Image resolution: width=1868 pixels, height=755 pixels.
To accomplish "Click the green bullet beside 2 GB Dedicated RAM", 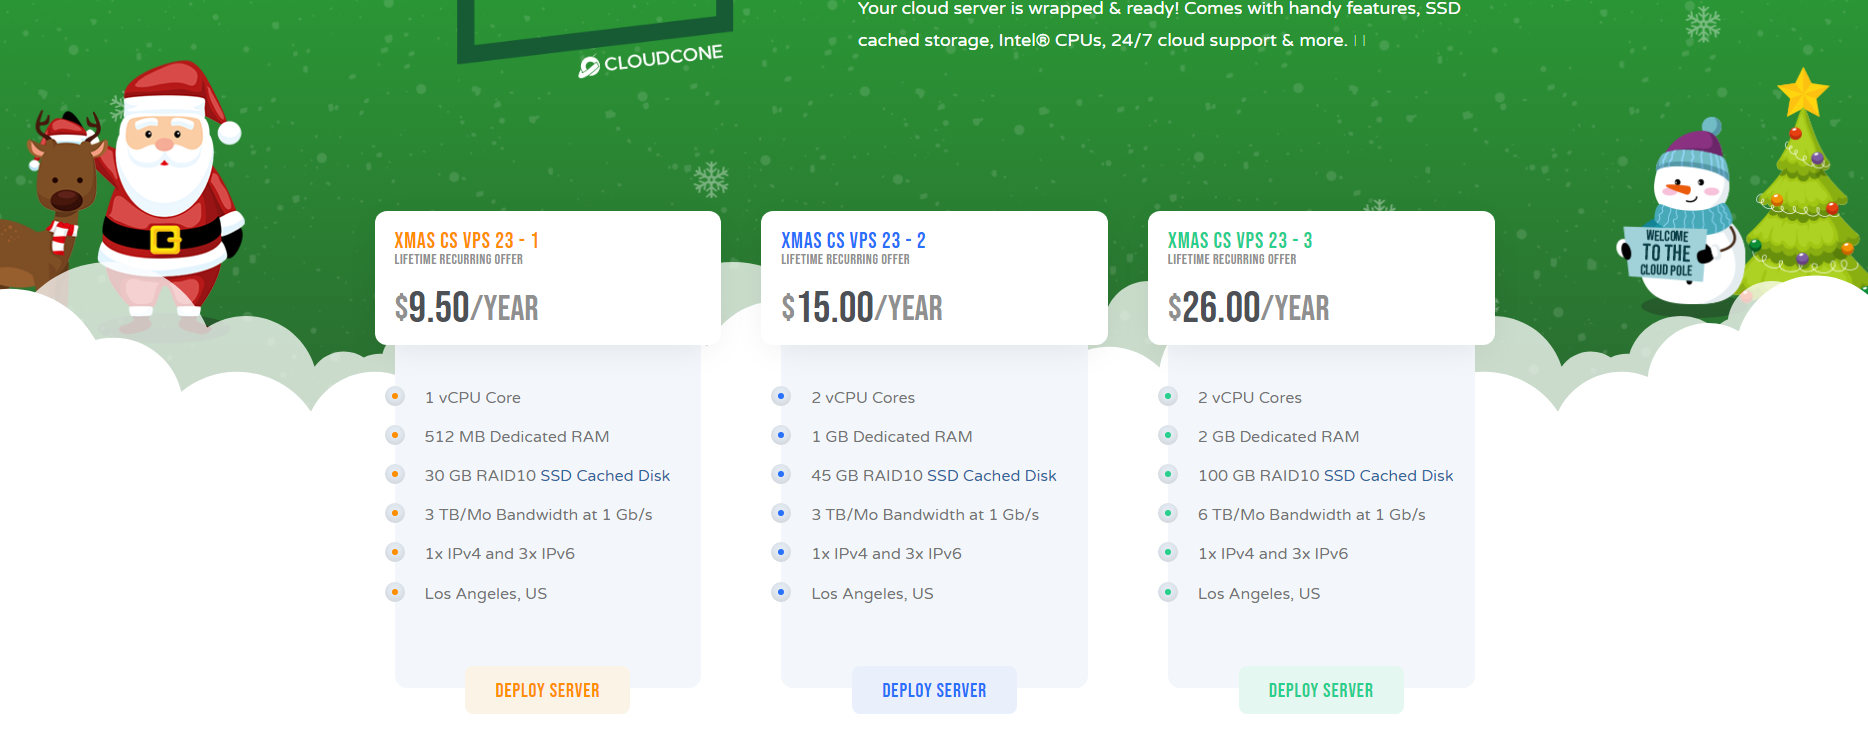I will pos(1168,436).
